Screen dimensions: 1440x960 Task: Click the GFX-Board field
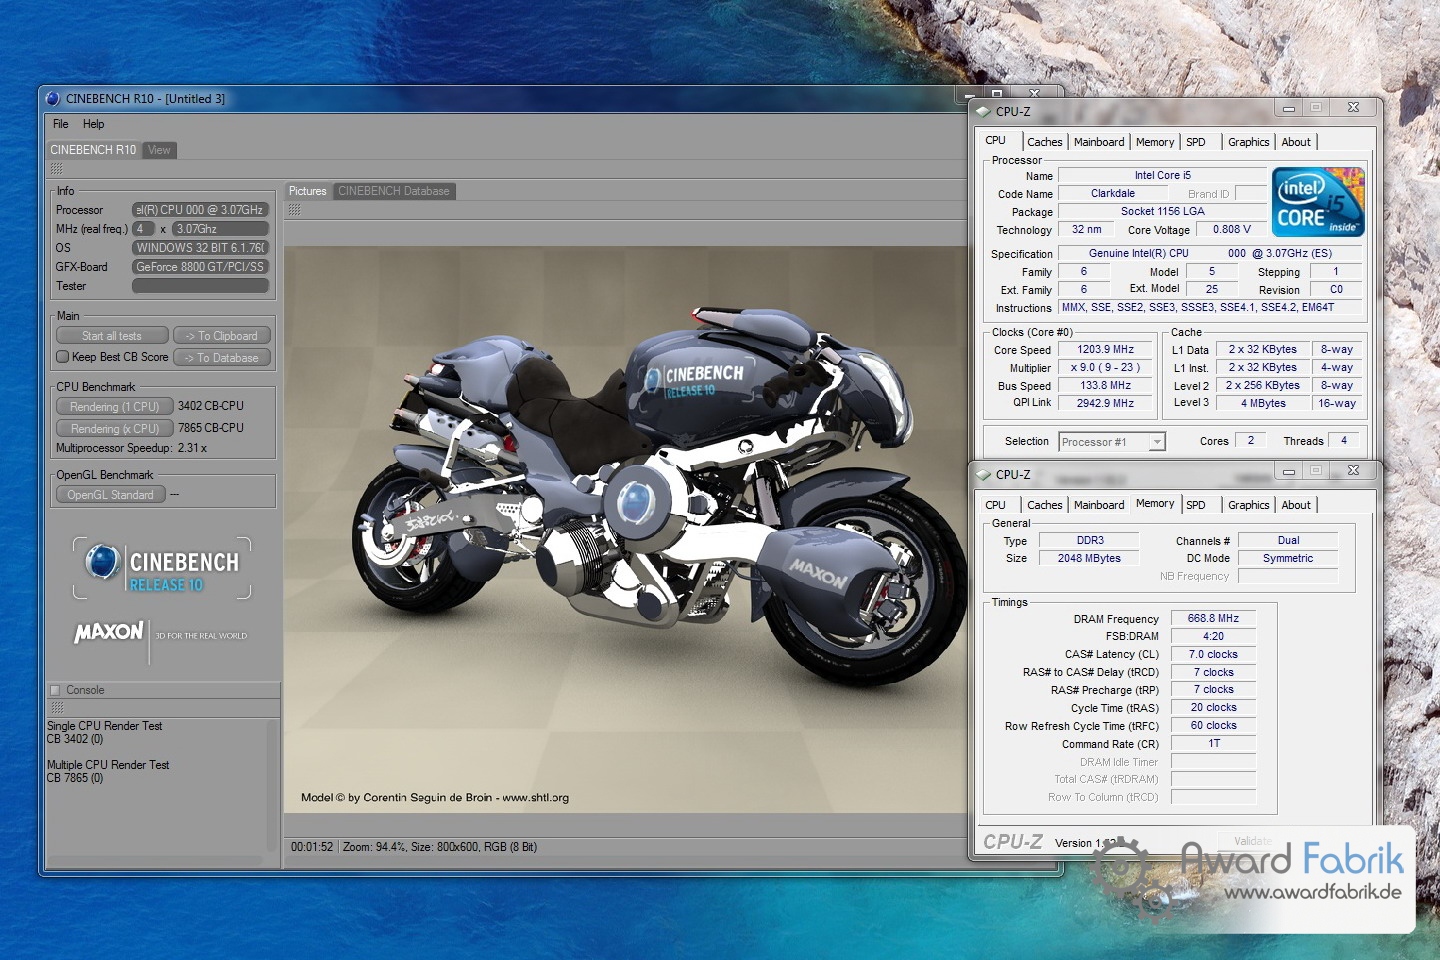coord(200,267)
